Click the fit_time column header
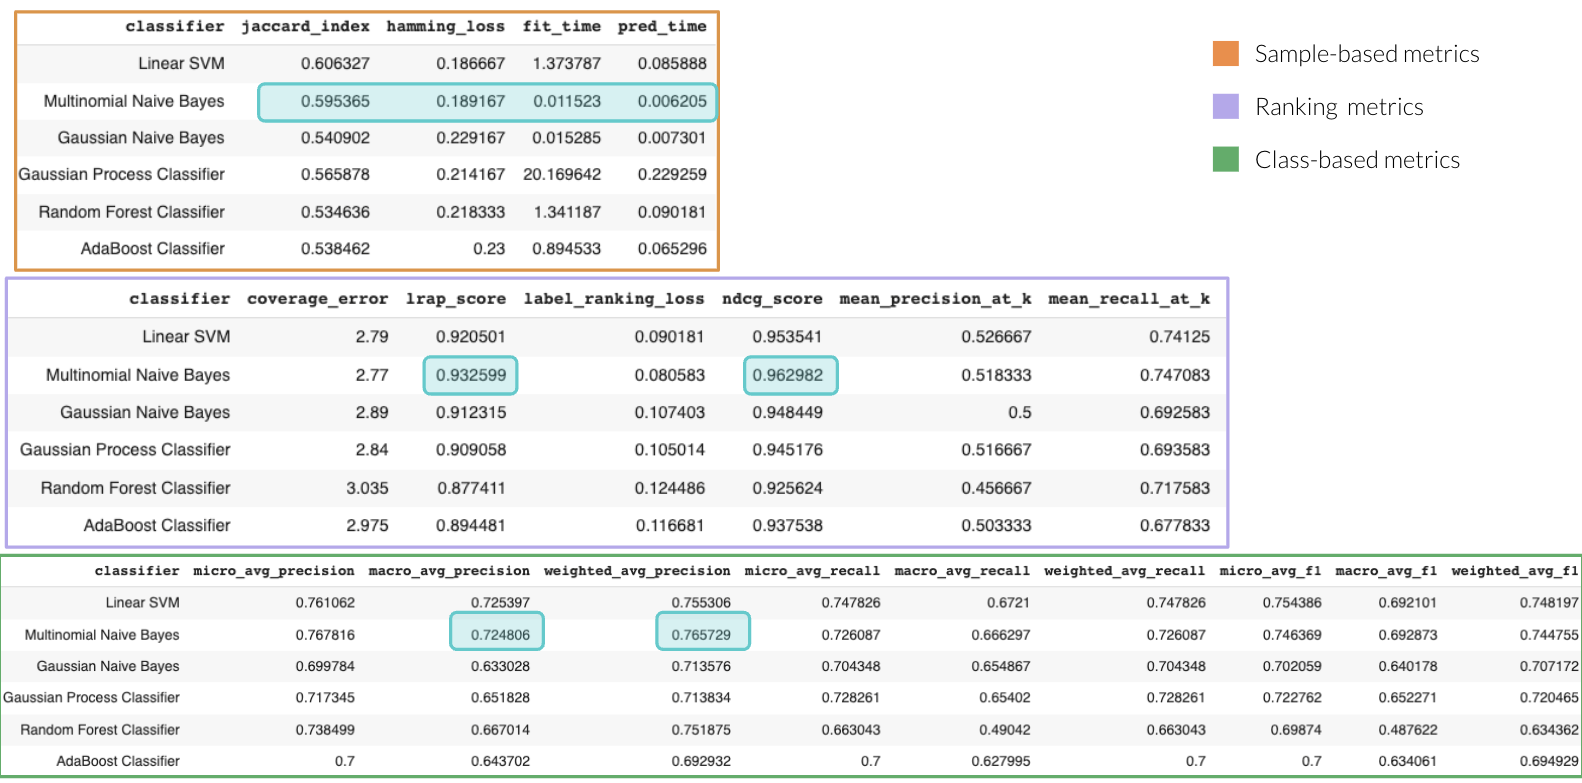This screenshot has height=783, width=1582. (561, 26)
